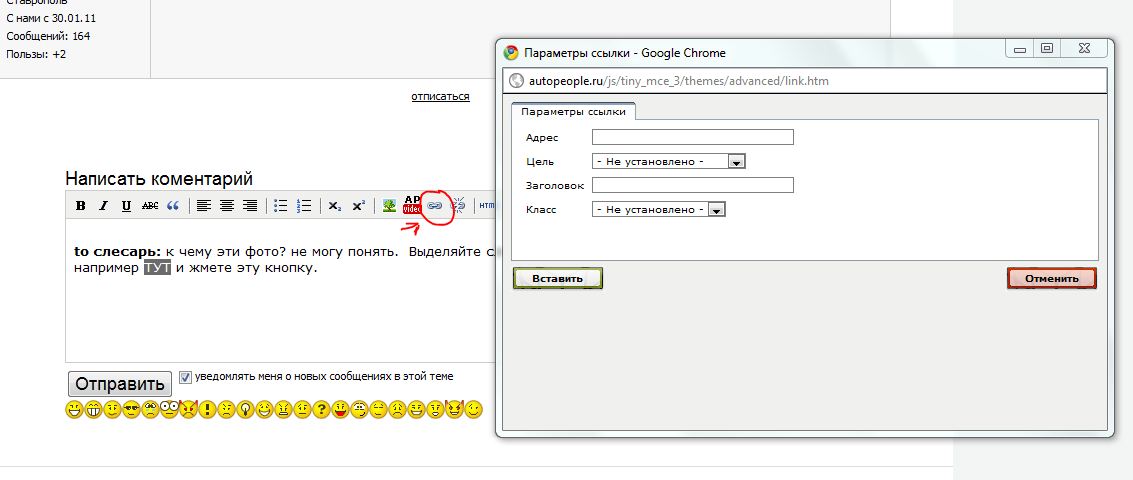Viewport: 1133px width, 480px height.
Task: Click the insert link chain icon
Action: click(434, 206)
